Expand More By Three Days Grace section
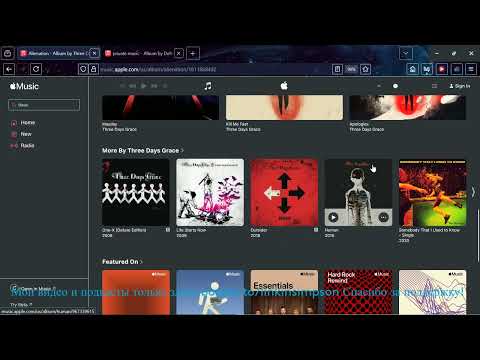 [143, 151]
